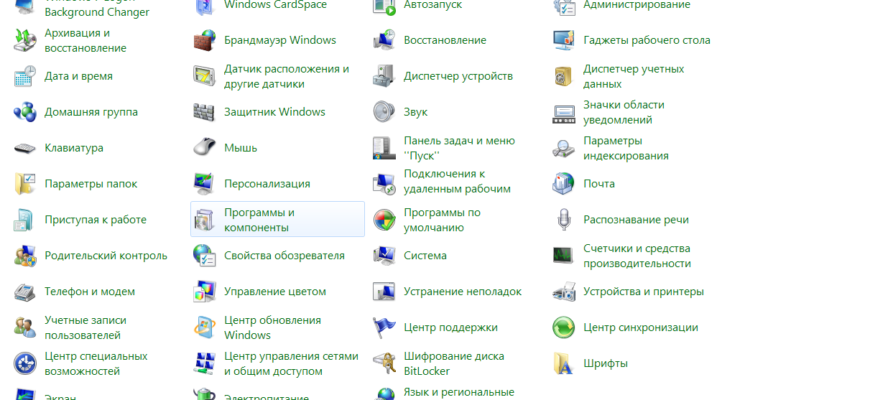Open the Параметры папок folder icon
This screenshot has width=870, height=400.
pyautogui.click(x=24, y=184)
